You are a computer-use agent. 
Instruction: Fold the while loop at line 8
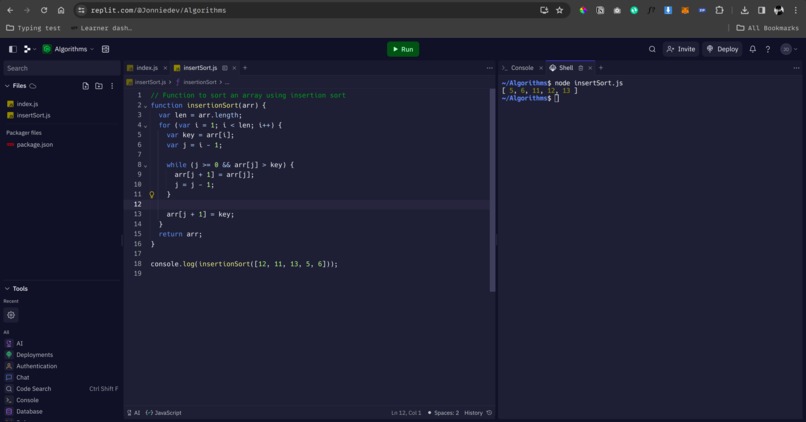145,166
